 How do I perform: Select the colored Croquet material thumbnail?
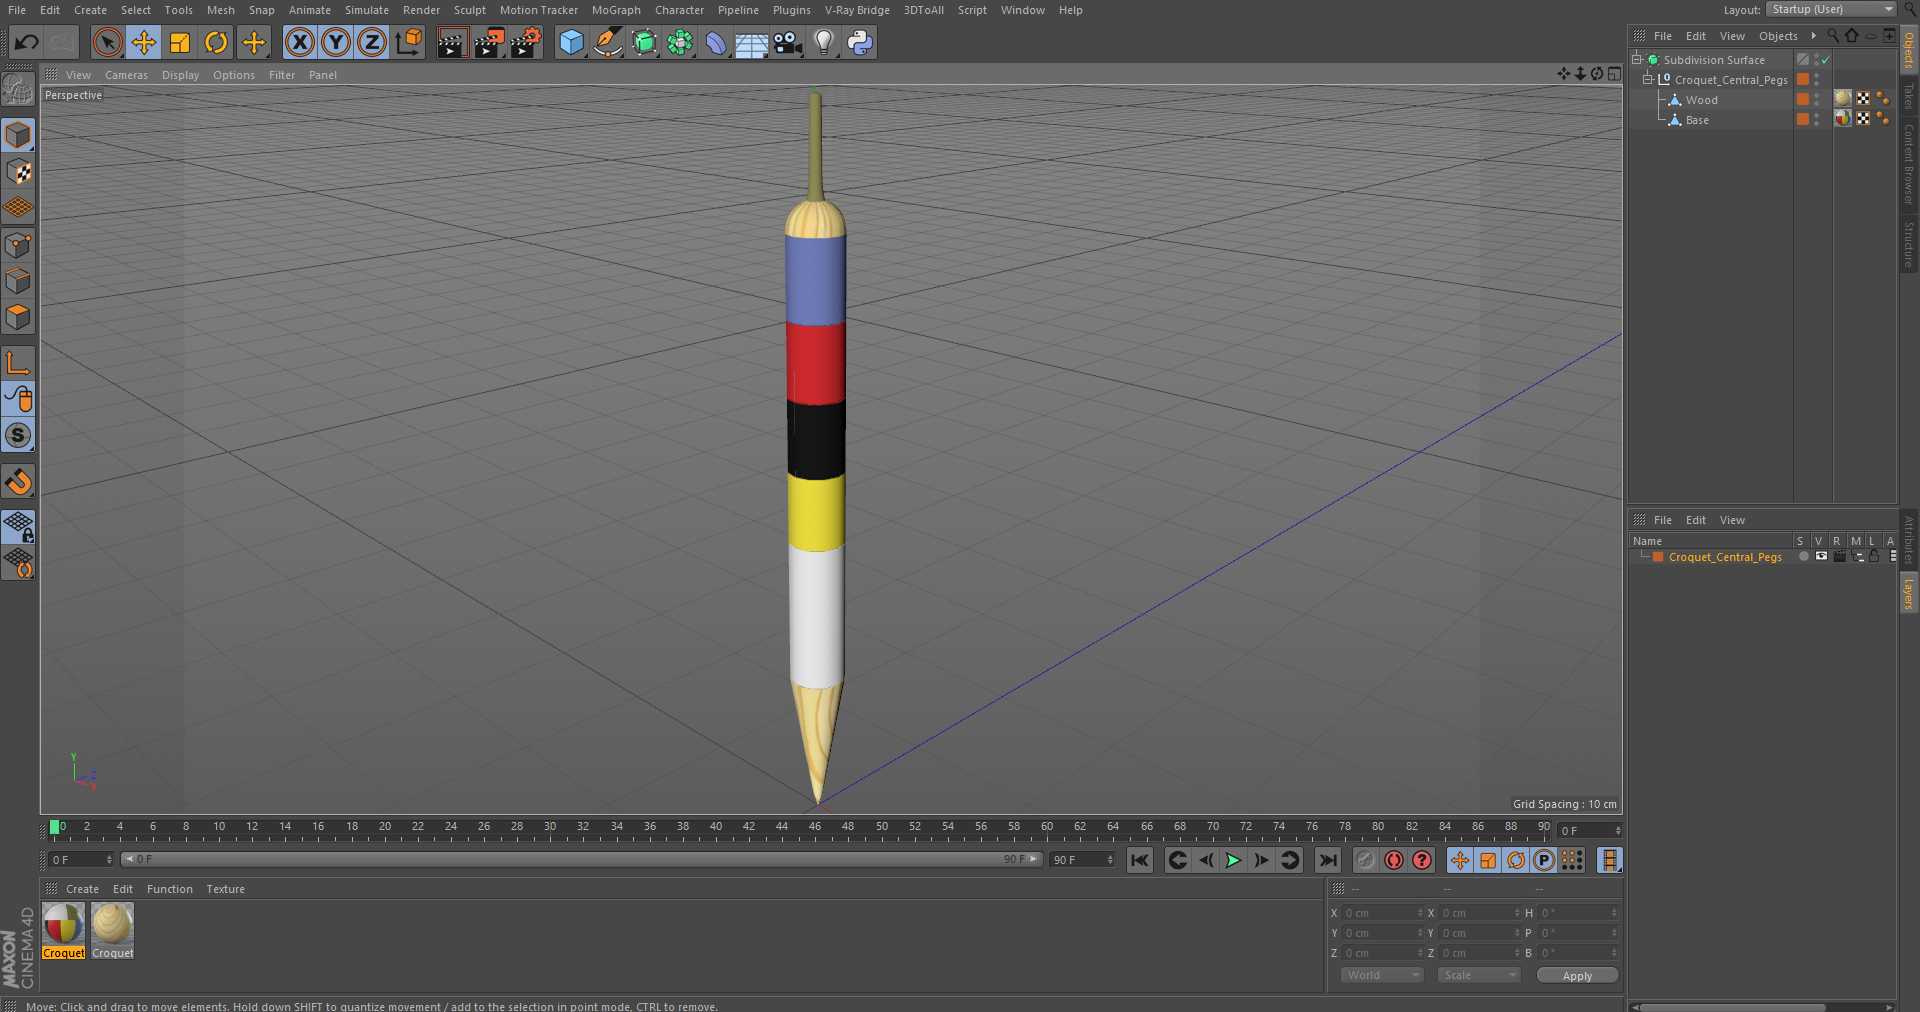coord(63,925)
